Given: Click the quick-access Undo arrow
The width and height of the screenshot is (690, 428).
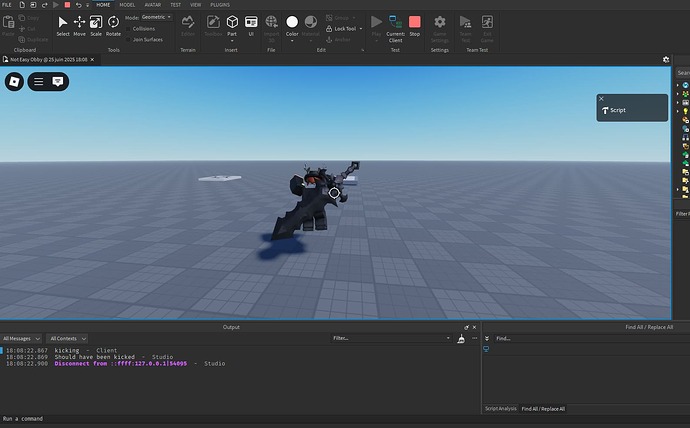Looking at the screenshot, I should [x=78, y=5].
